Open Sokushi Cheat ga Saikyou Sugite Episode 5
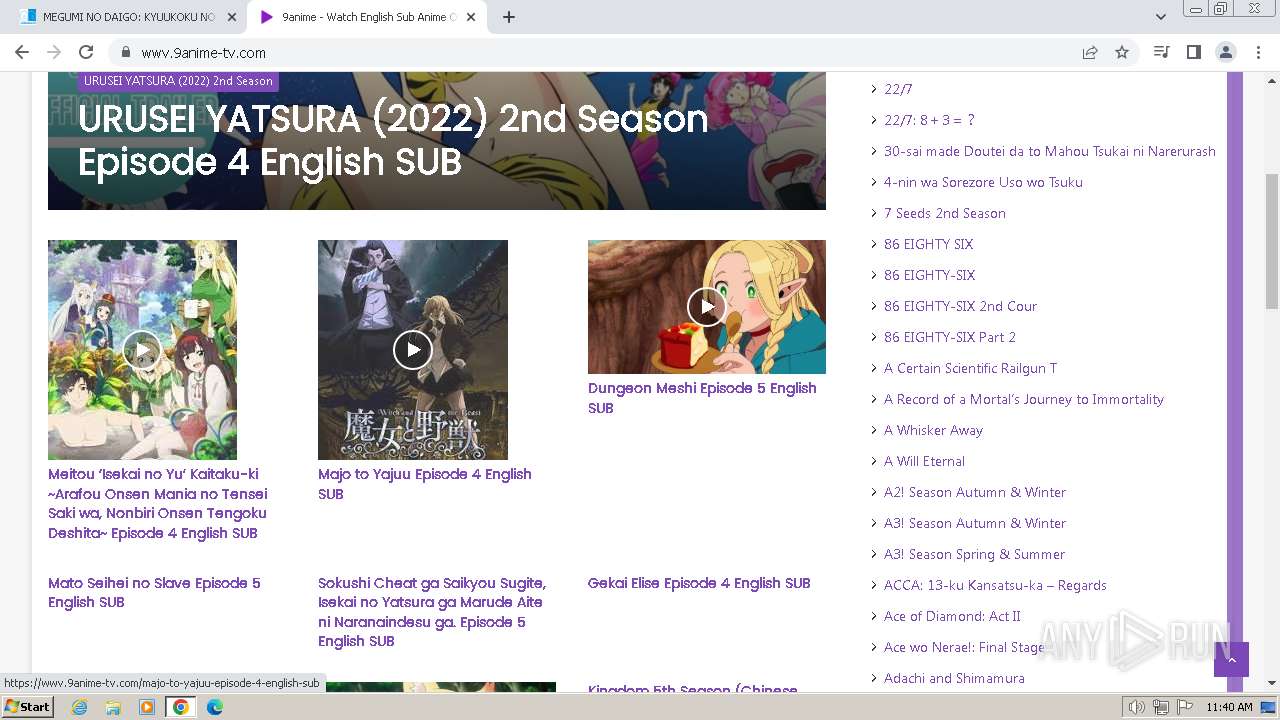 pos(432,612)
